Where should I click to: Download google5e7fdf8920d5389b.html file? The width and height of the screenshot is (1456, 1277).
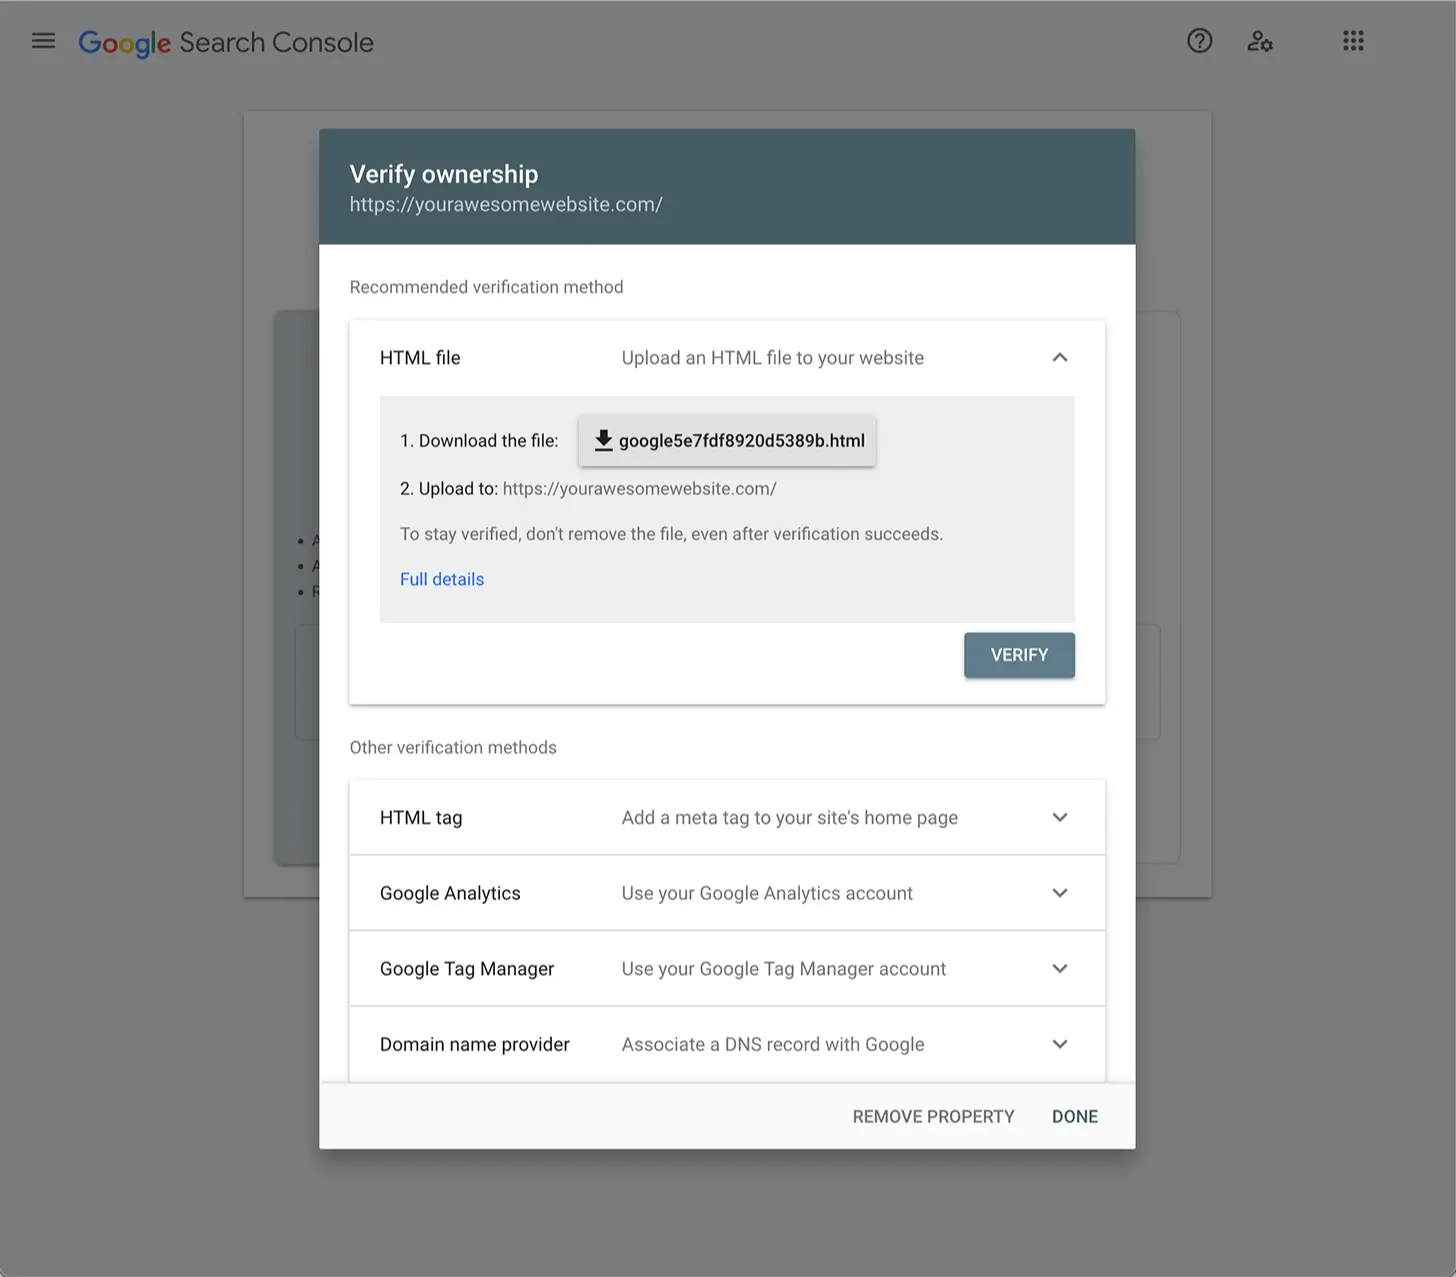pyautogui.click(x=741, y=441)
